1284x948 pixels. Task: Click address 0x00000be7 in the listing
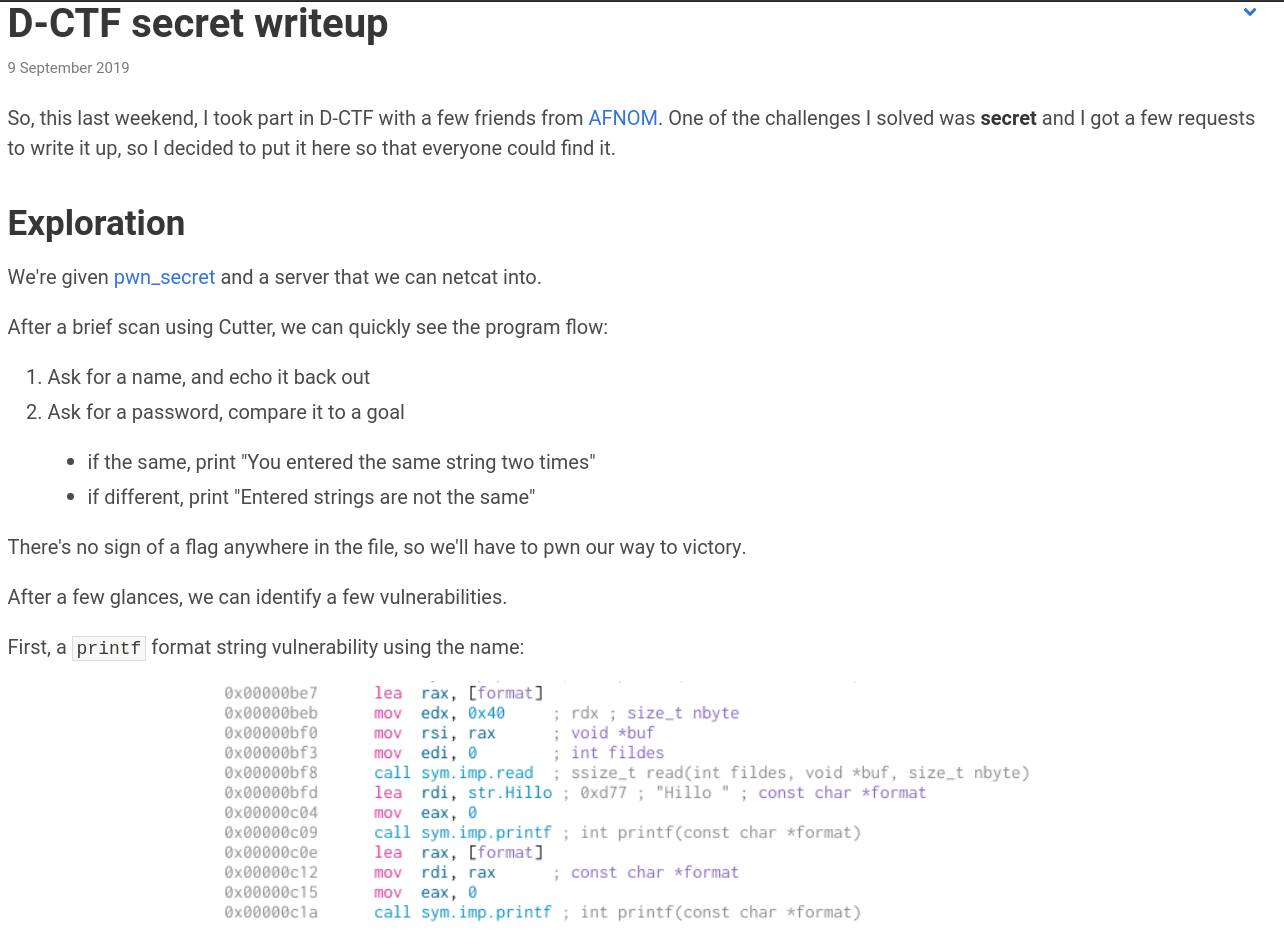tap(271, 693)
